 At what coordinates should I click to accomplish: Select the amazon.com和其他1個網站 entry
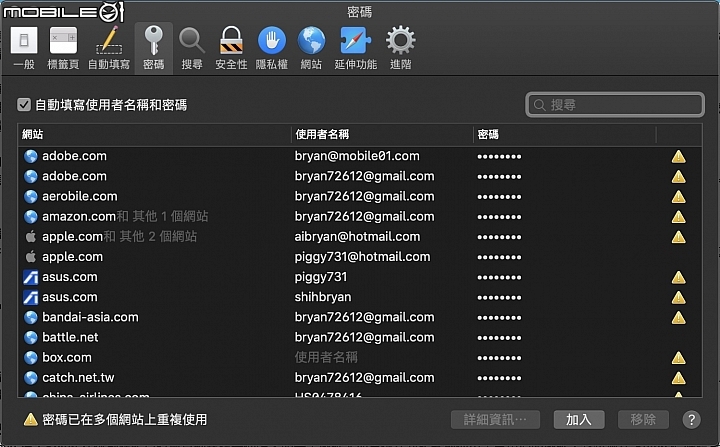(x=125, y=216)
